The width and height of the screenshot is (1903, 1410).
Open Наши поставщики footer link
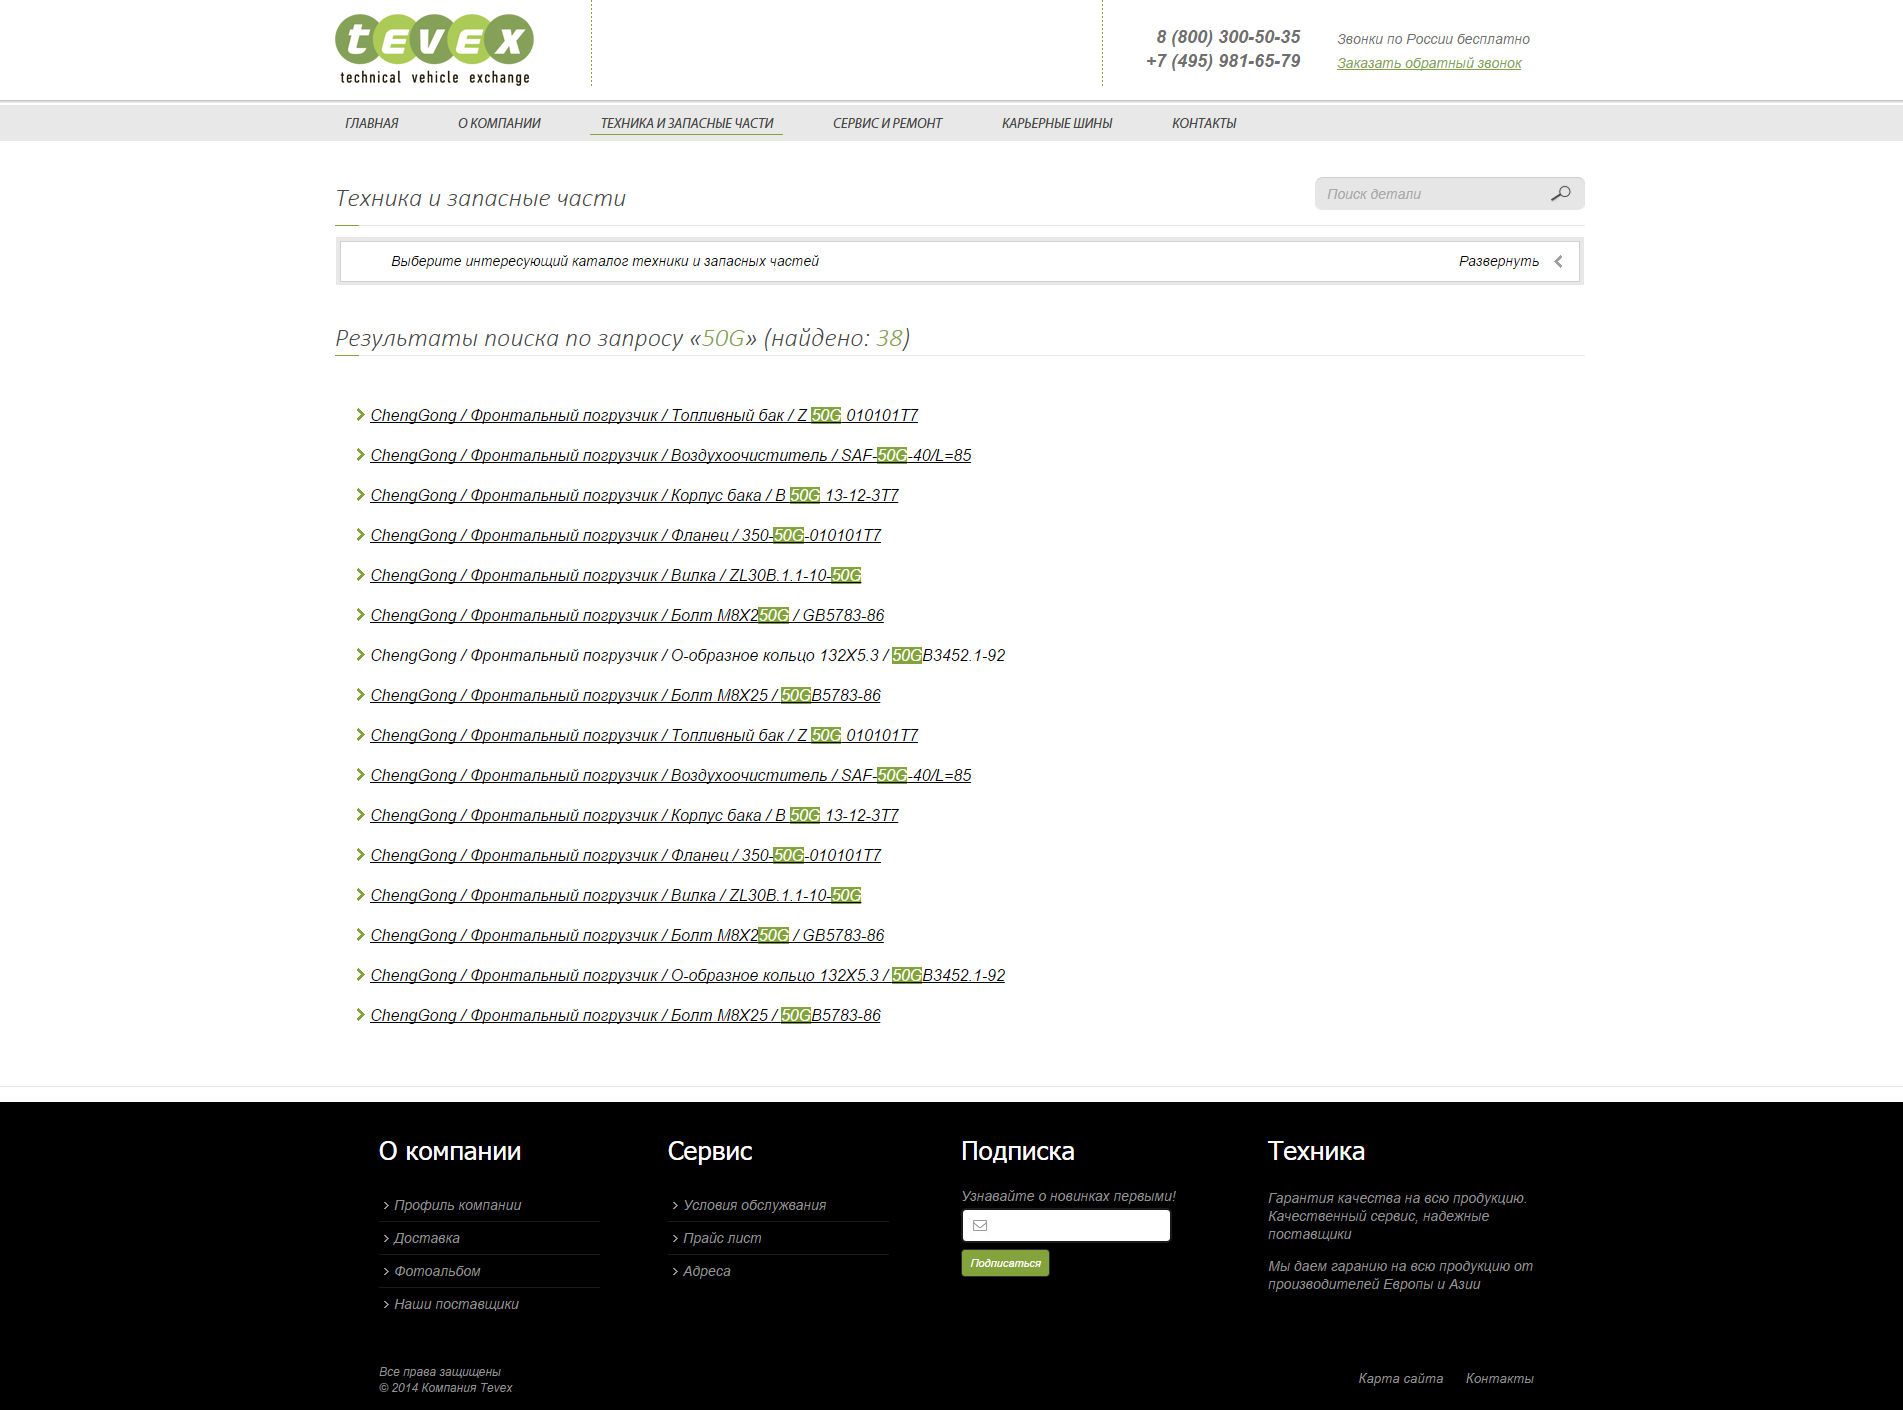tap(456, 1304)
